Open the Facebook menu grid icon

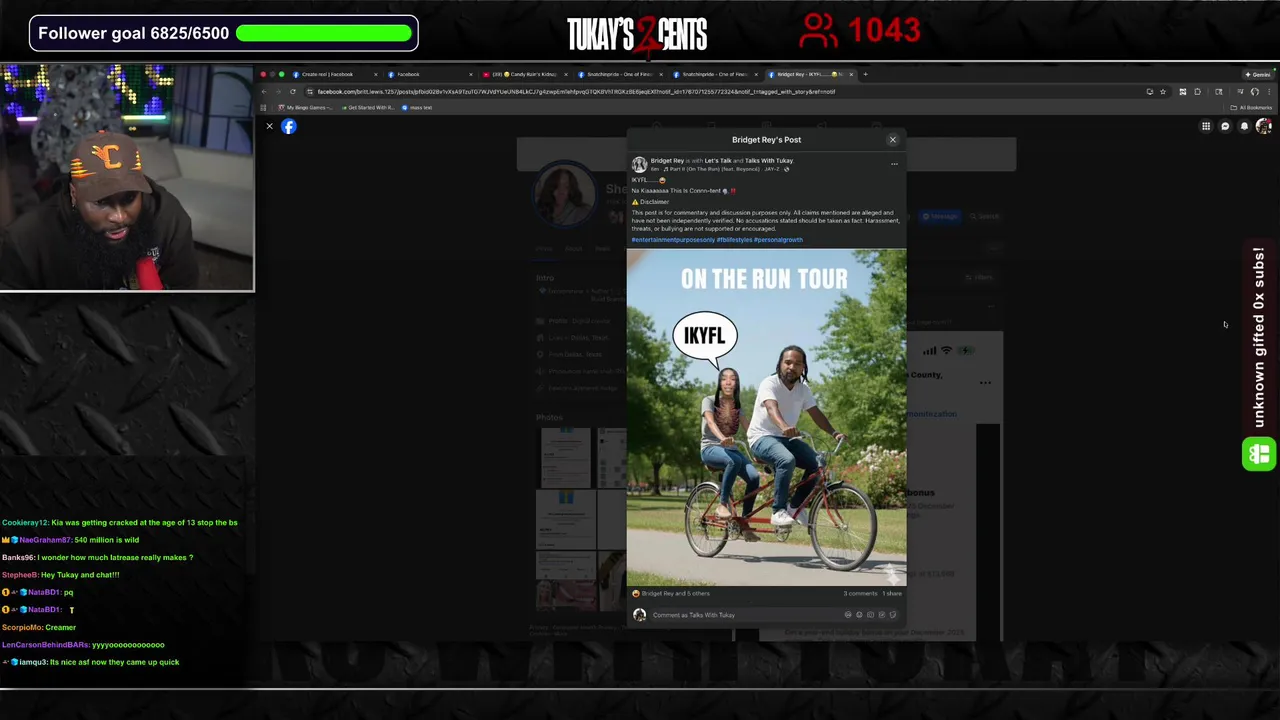pyautogui.click(x=1206, y=126)
